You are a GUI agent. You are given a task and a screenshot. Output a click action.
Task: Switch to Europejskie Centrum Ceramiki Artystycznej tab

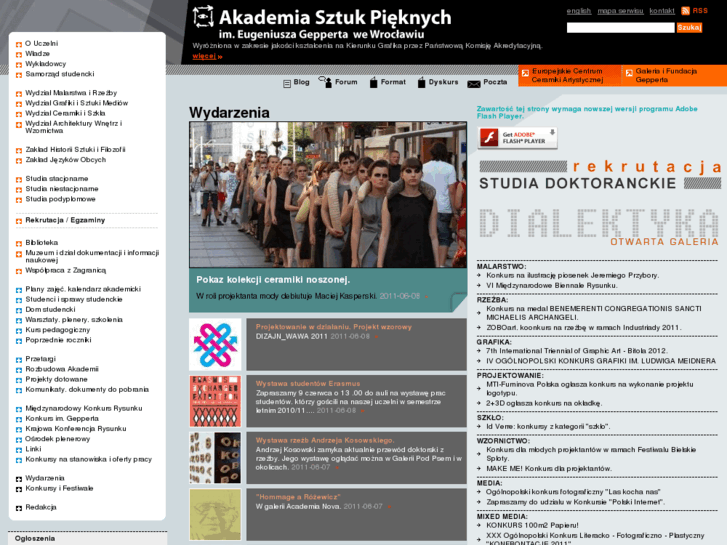tap(570, 76)
